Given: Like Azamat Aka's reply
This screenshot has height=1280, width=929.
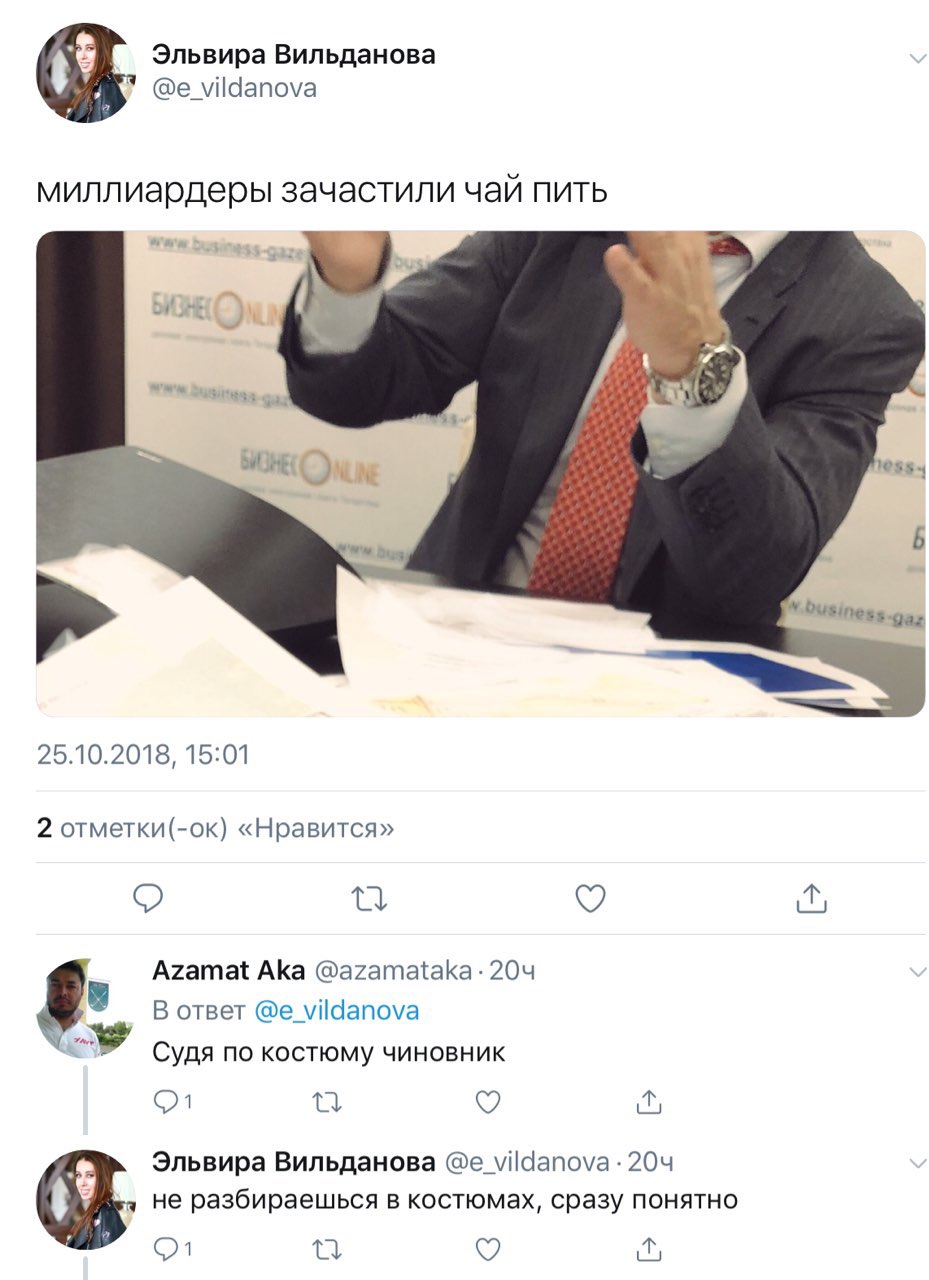Looking at the screenshot, I should click(x=487, y=1102).
